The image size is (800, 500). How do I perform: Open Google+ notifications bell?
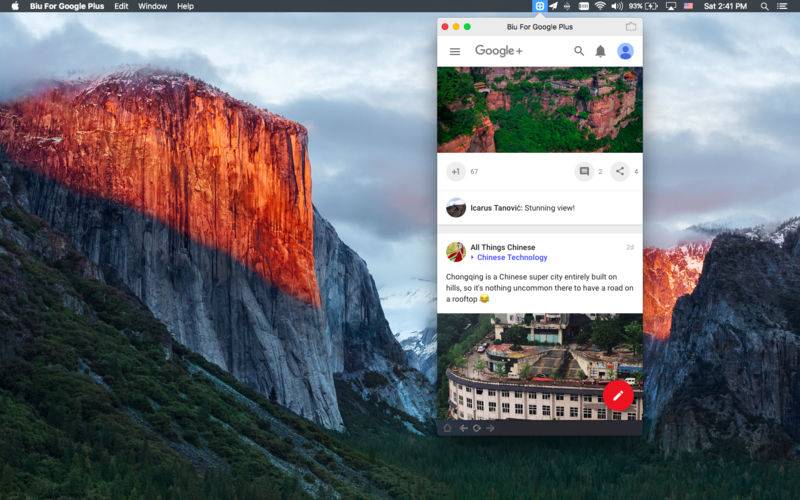click(601, 51)
